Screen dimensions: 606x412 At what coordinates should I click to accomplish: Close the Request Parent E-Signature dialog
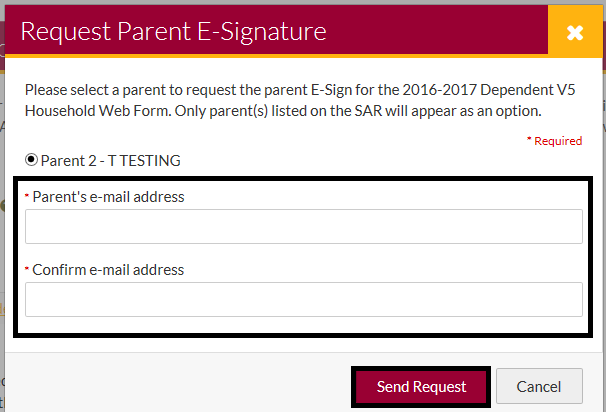[x=575, y=32]
